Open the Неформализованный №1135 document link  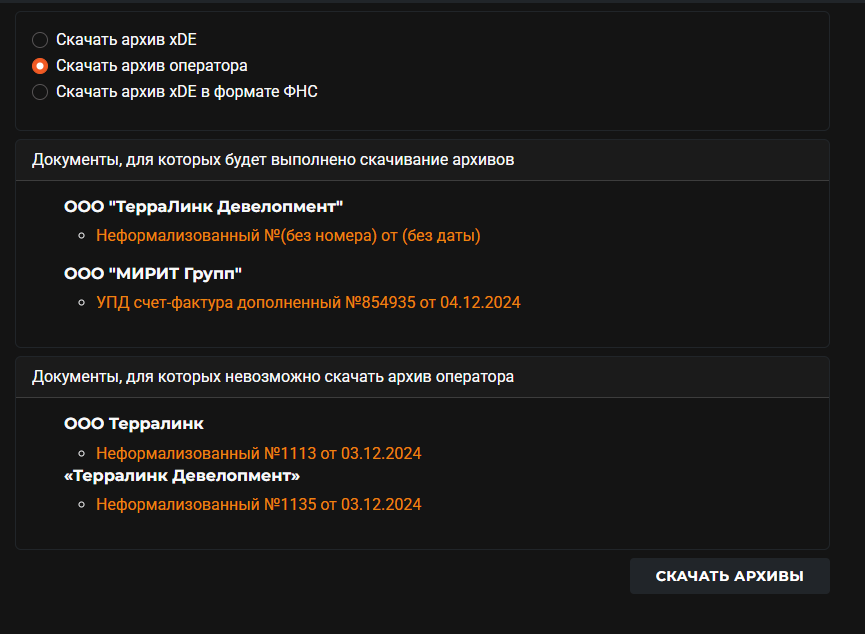[258, 504]
